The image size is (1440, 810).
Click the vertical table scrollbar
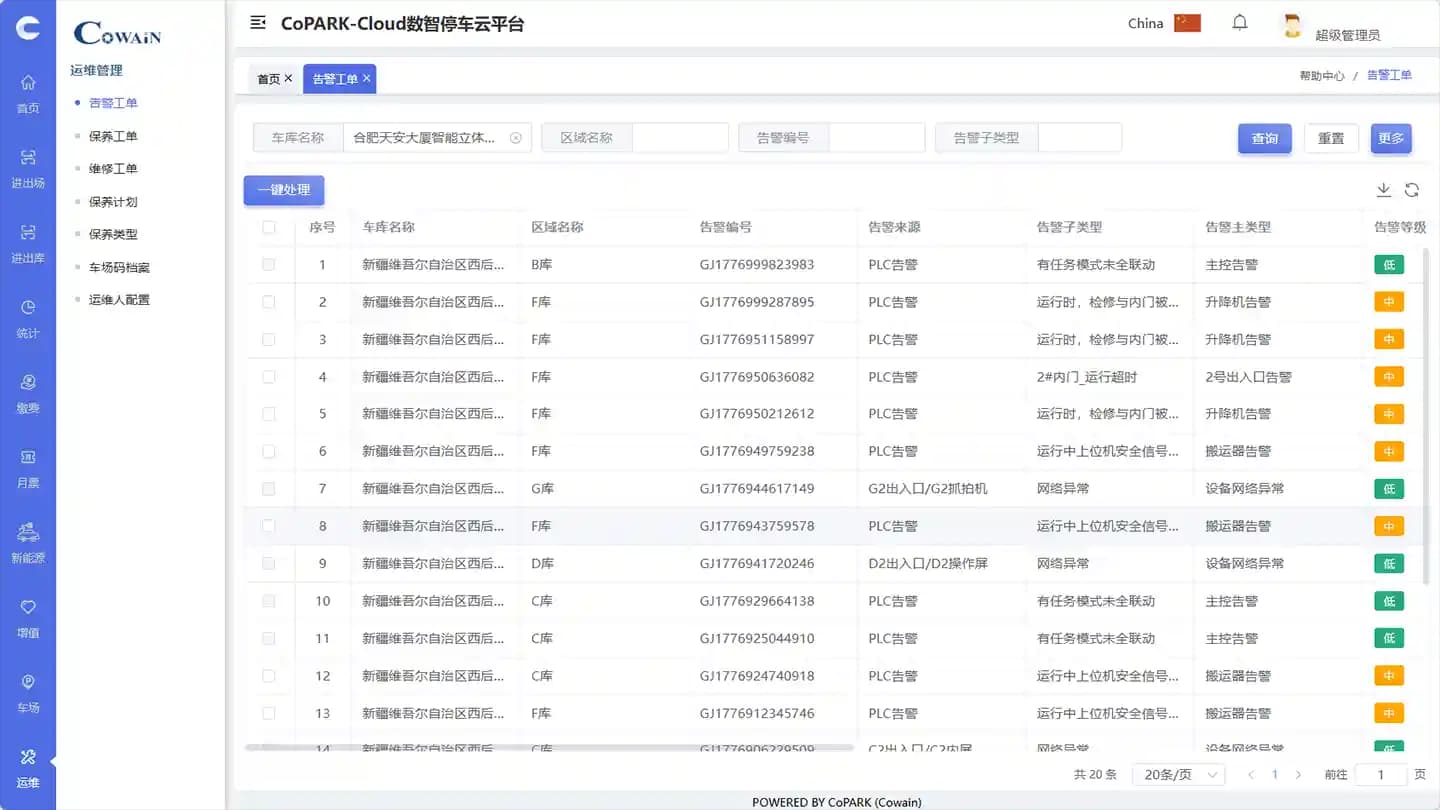(x=1426, y=415)
